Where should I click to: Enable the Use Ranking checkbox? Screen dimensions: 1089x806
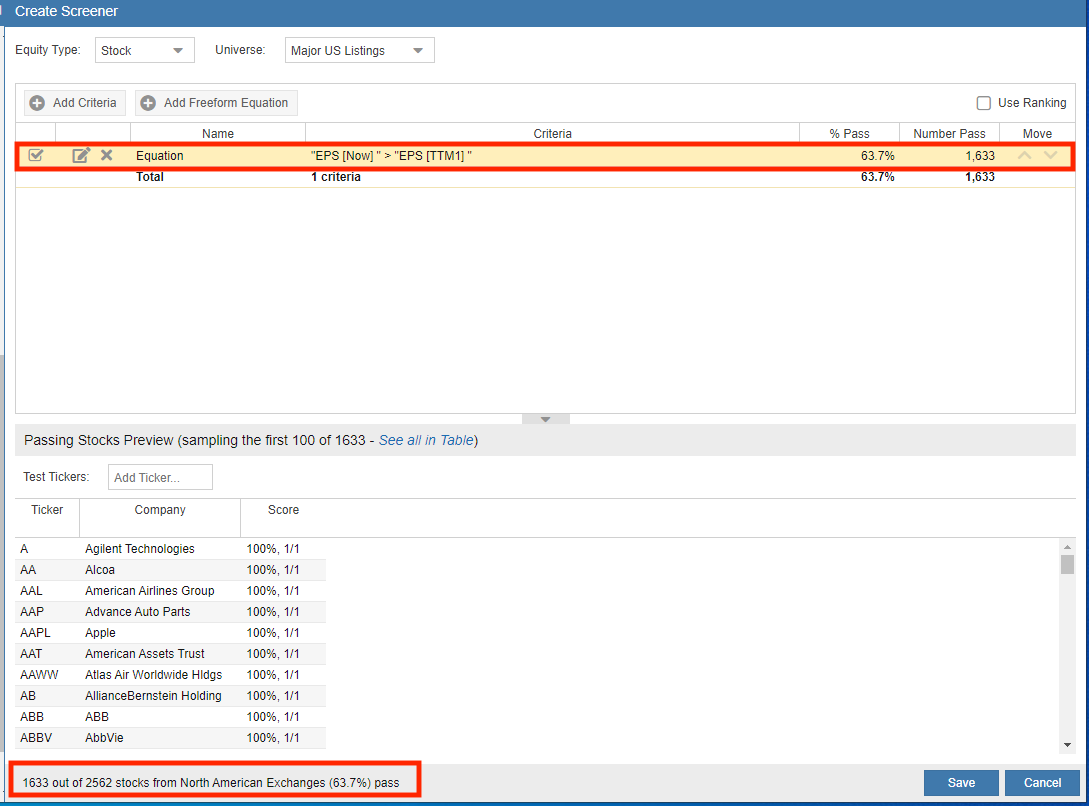tap(984, 103)
